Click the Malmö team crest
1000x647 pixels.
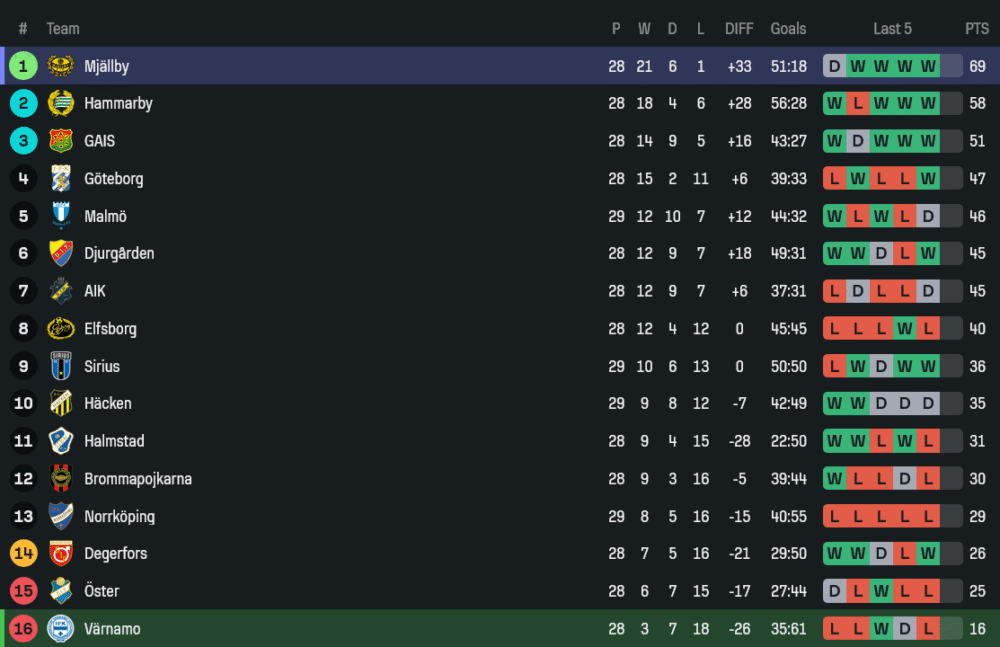click(x=61, y=216)
